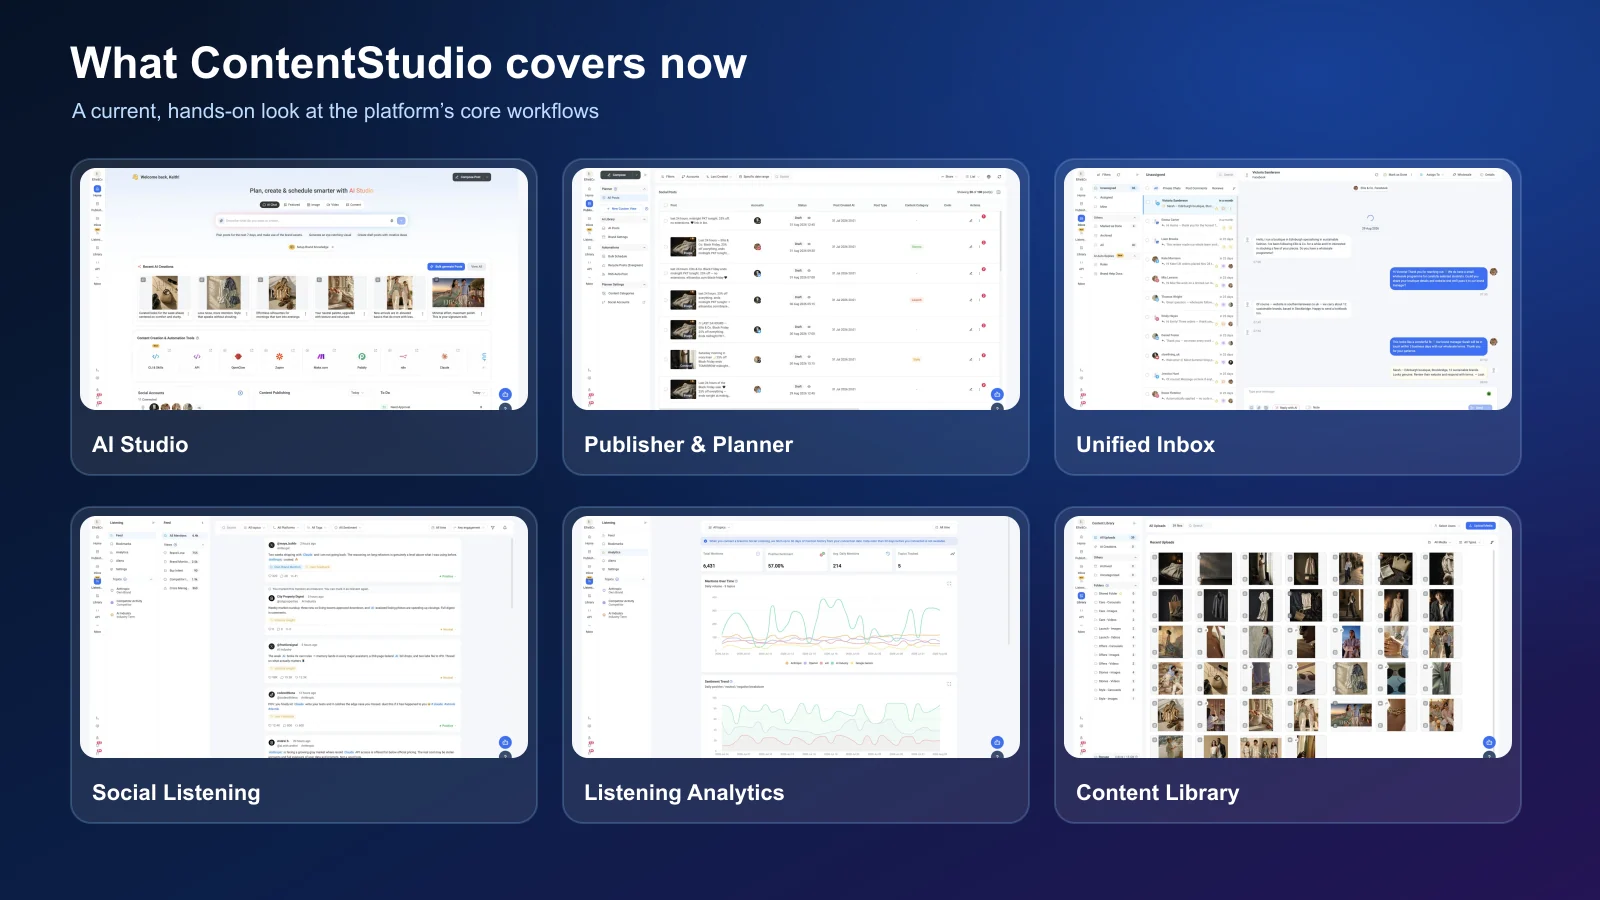
Task: Click the blue chatbot bubble in Publisher & Planner card
Action: [997, 394]
